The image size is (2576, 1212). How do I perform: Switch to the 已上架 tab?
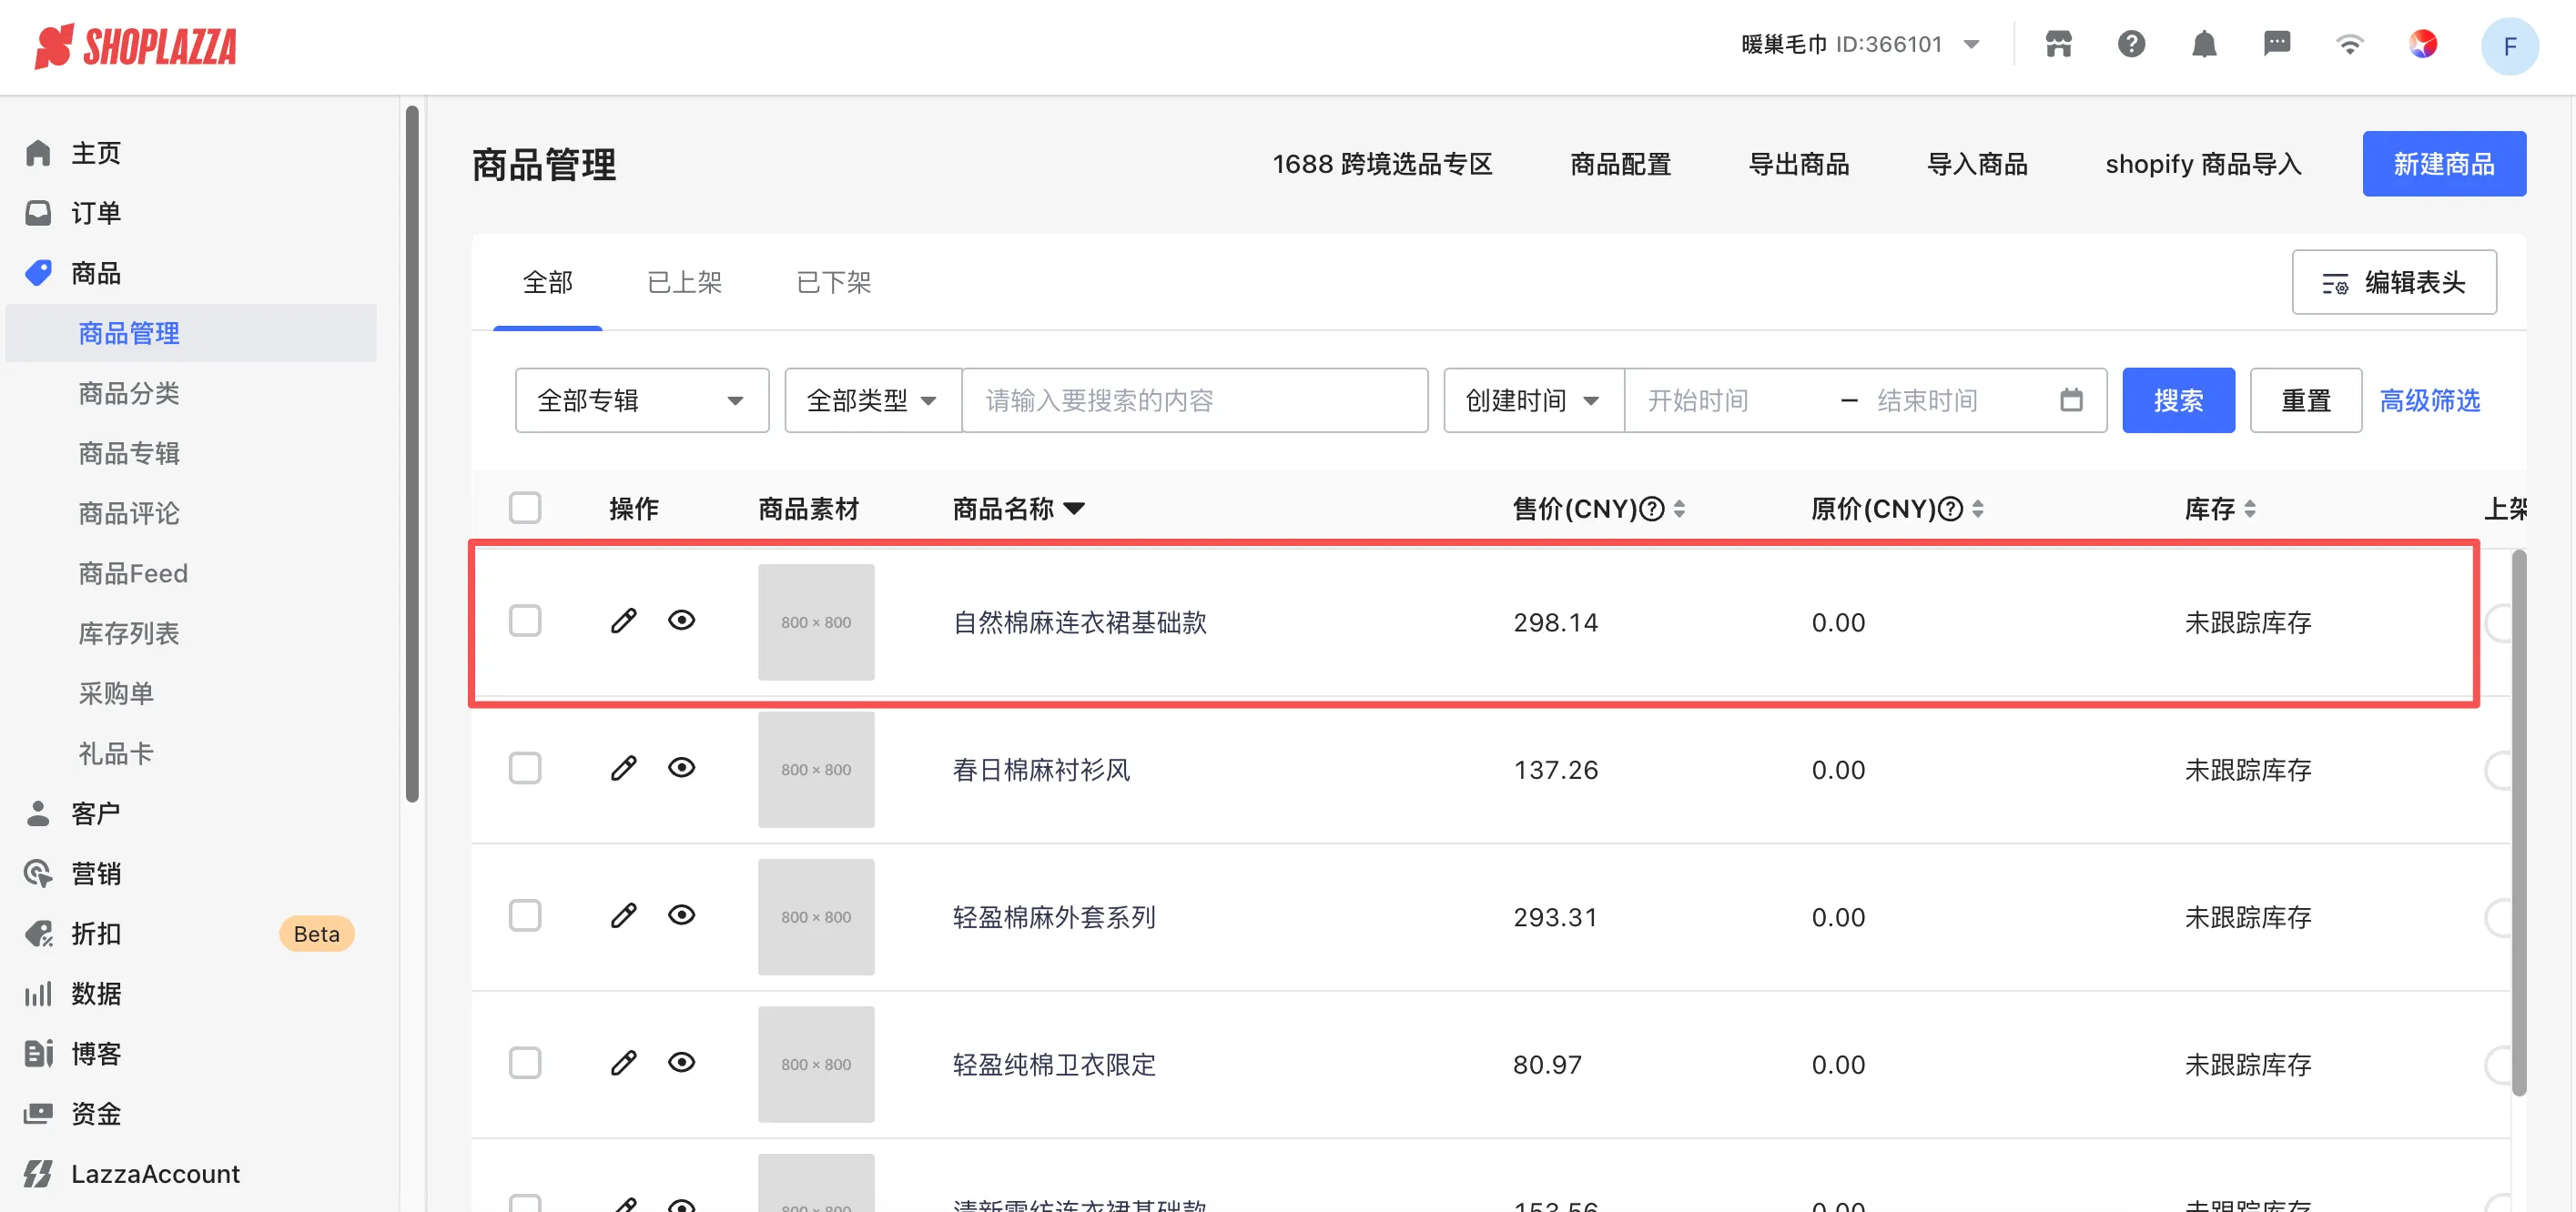tap(685, 282)
